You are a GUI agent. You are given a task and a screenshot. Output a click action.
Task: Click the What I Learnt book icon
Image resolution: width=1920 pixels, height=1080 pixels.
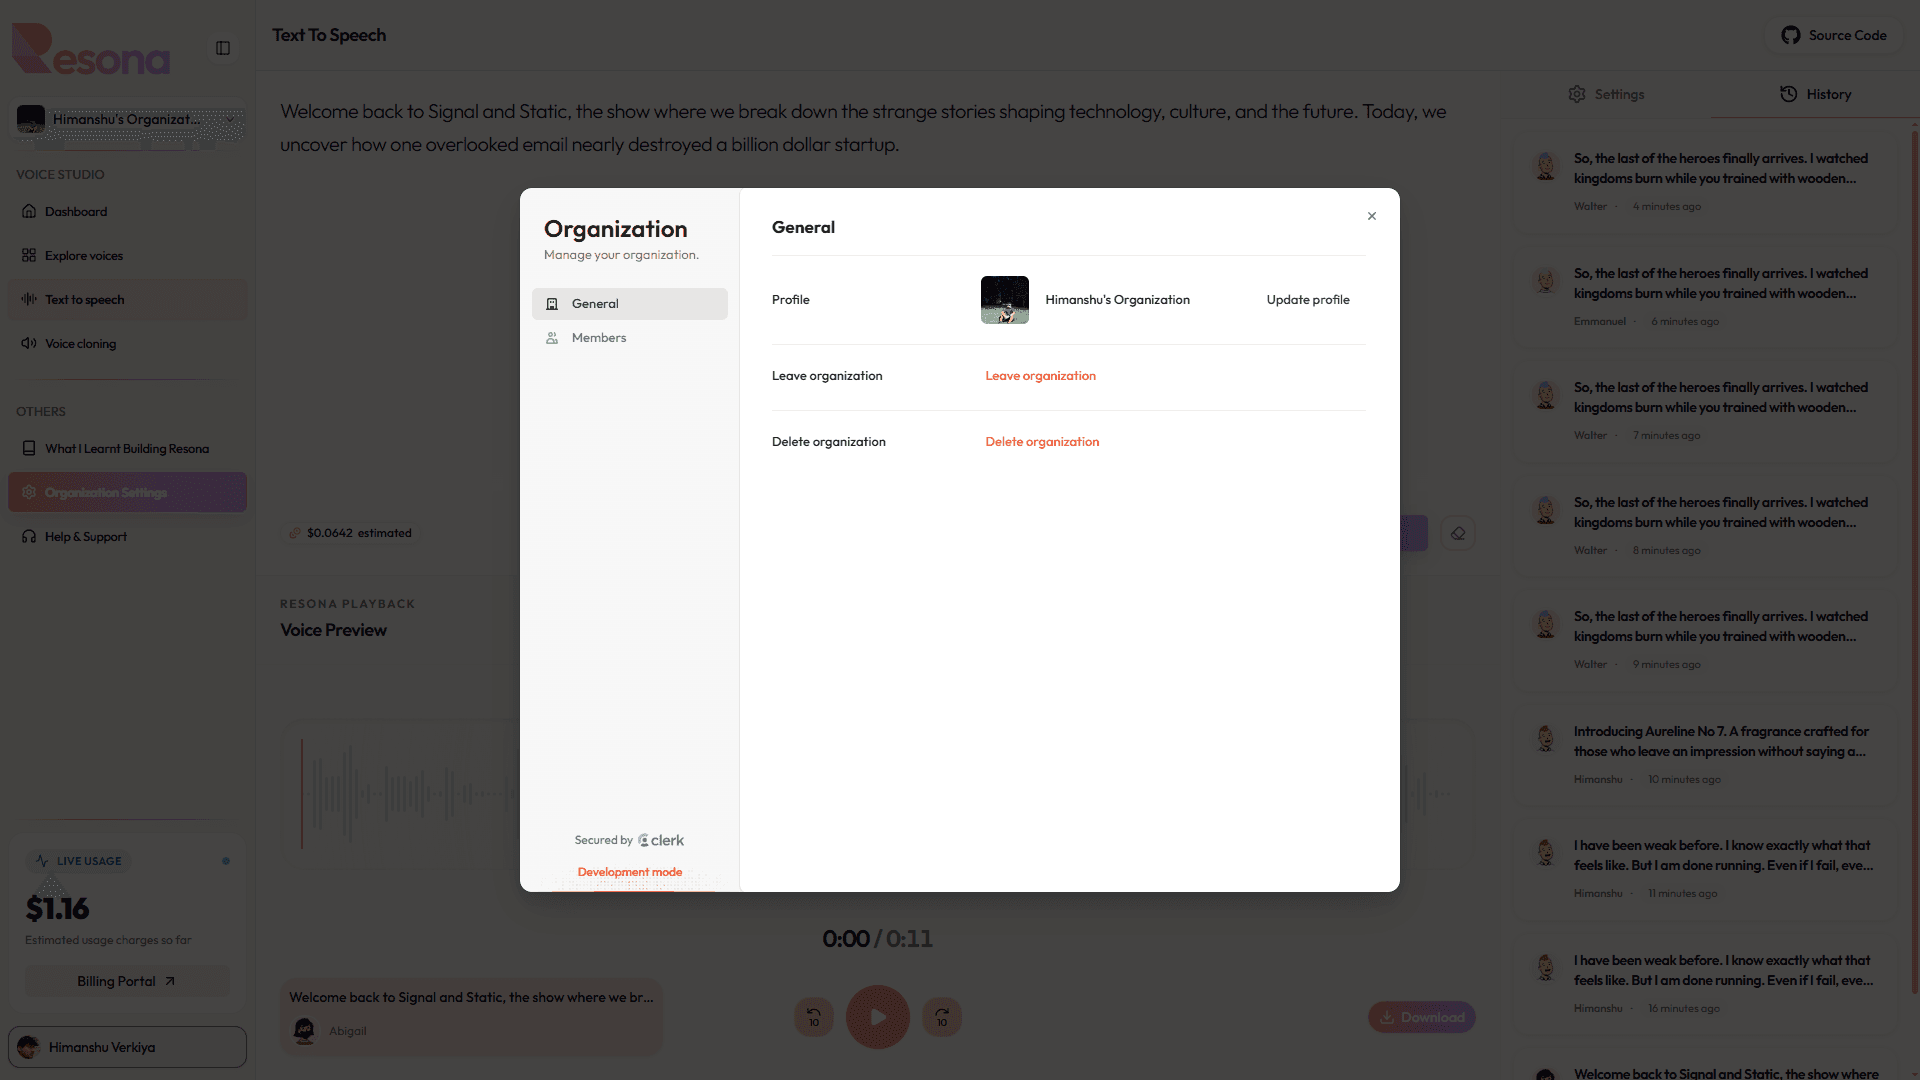tap(29, 449)
